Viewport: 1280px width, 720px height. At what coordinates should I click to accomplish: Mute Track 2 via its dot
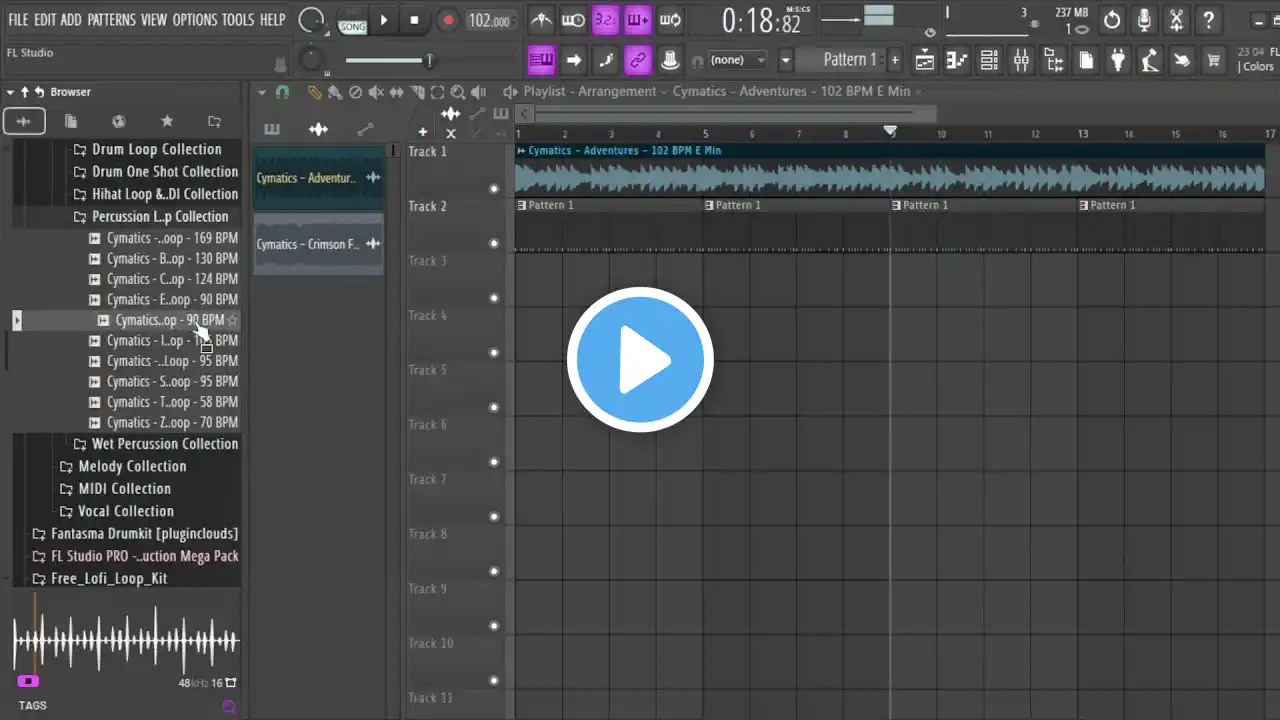[493, 243]
